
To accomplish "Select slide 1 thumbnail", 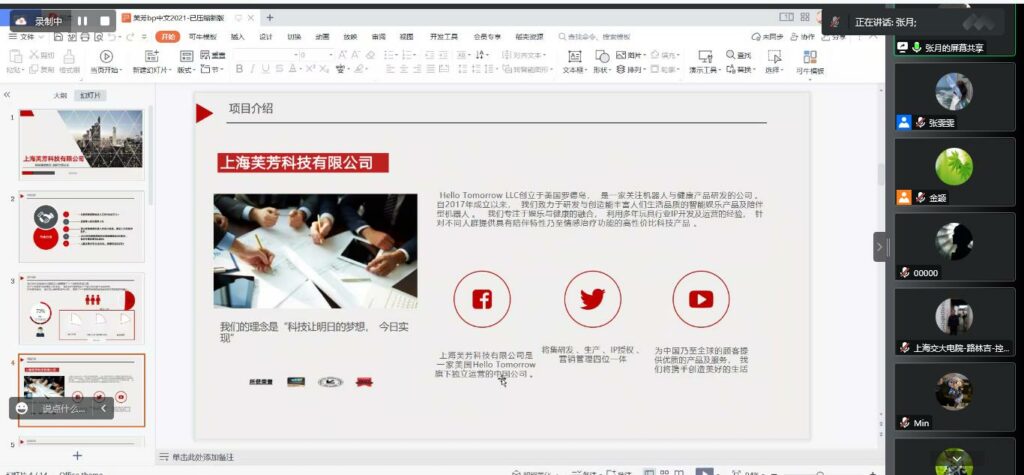I will [82, 145].
